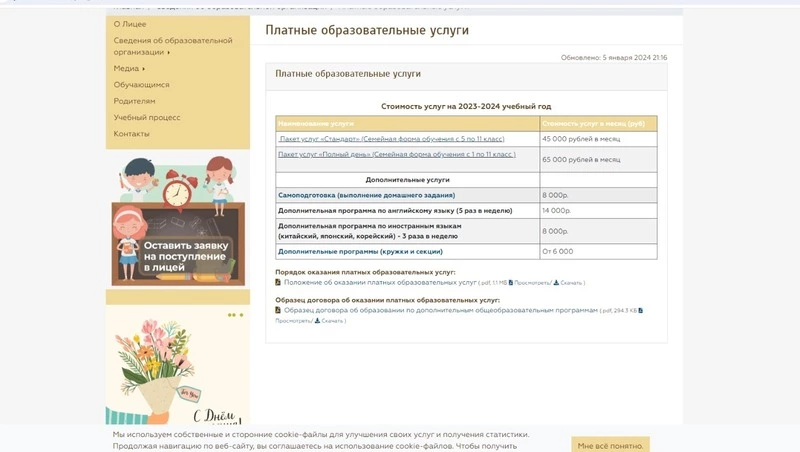Open the 'Контакты' page
Viewport: 800px width, 452px height.
pos(131,134)
